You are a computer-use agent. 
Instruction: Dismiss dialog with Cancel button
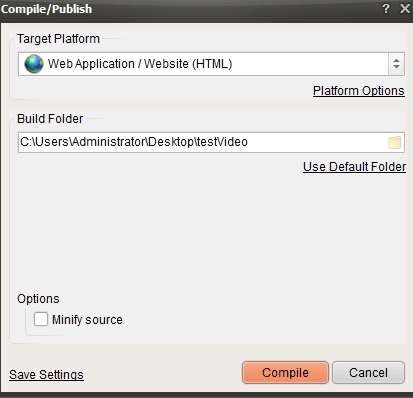click(368, 373)
